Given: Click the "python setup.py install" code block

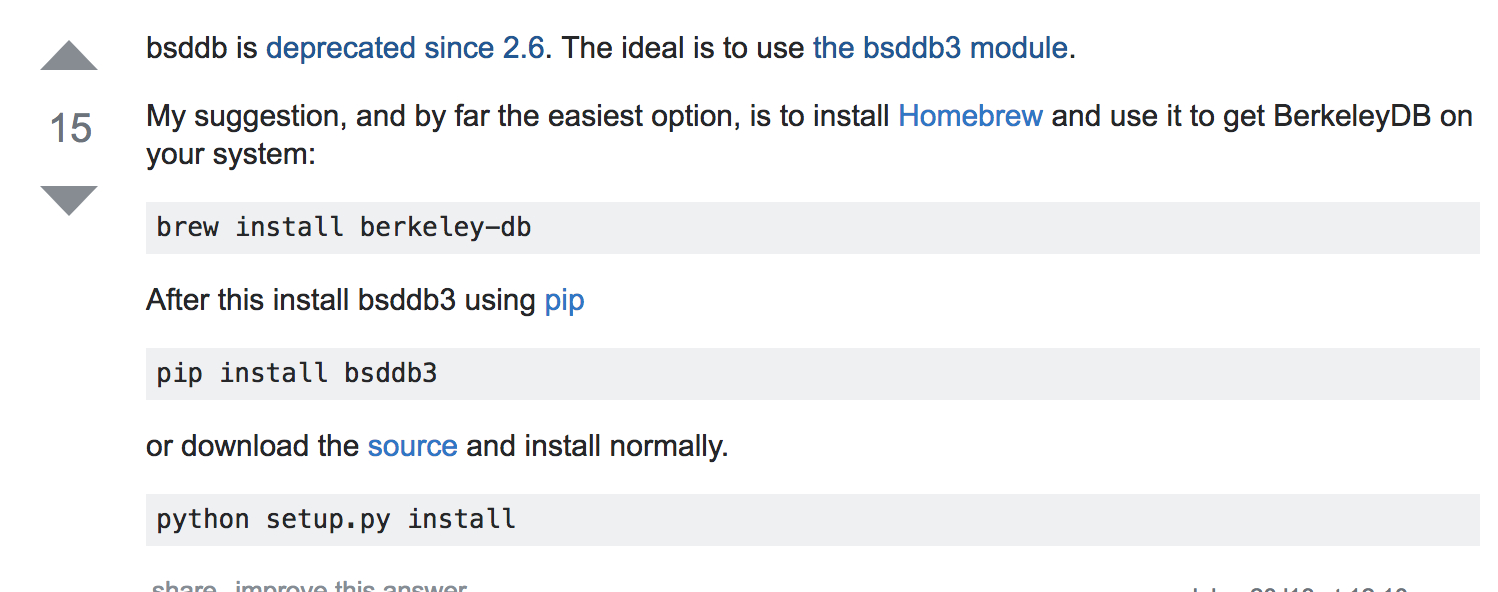Looking at the screenshot, I should (336, 520).
